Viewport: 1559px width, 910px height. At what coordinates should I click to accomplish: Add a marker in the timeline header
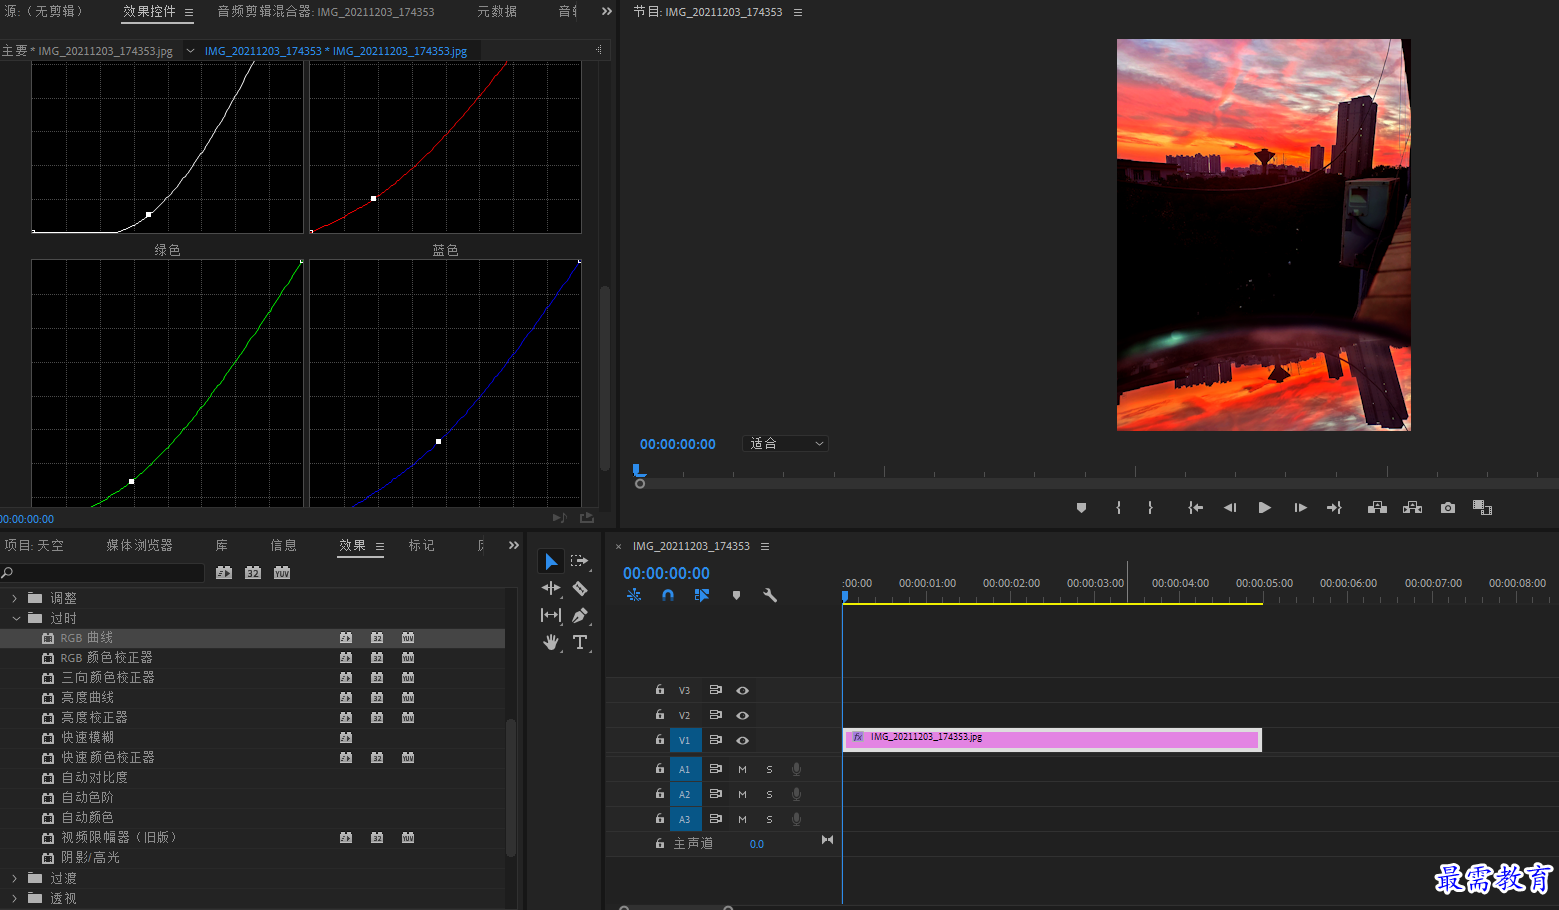[x=736, y=595]
